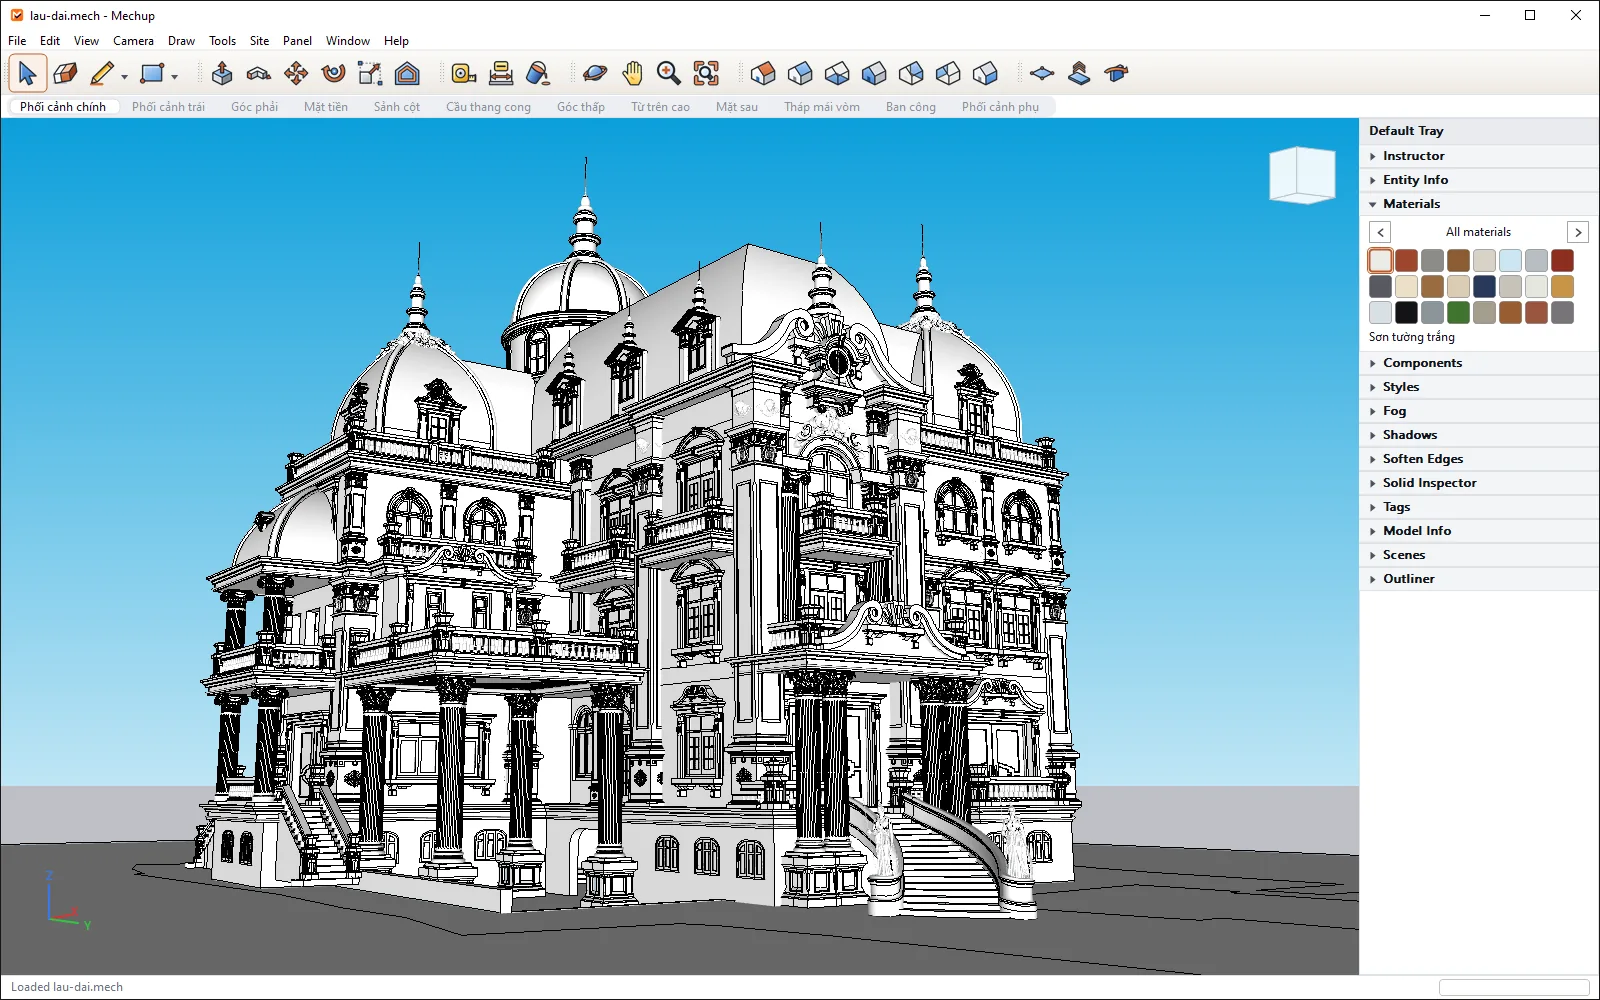Image resolution: width=1600 pixels, height=1000 pixels.
Task: Expand the Instructor panel
Action: 1479,156
